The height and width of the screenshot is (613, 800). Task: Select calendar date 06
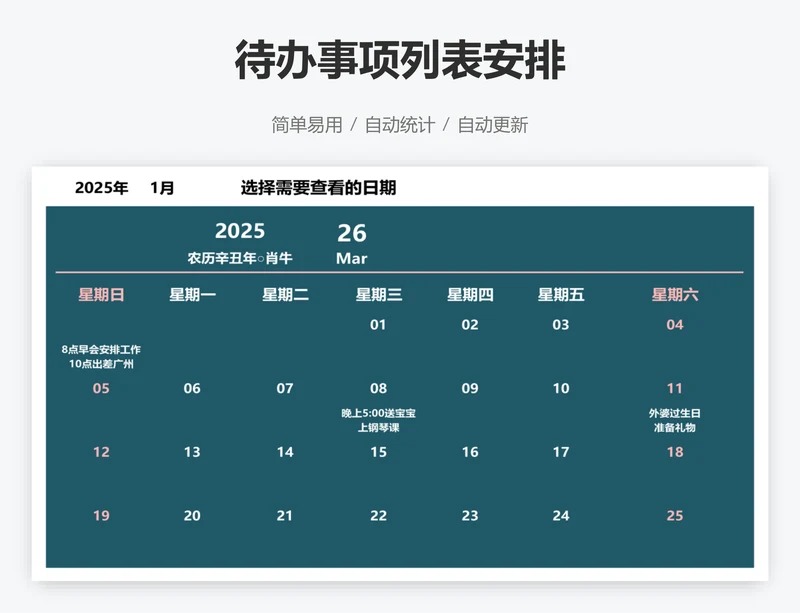(x=192, y=388)
